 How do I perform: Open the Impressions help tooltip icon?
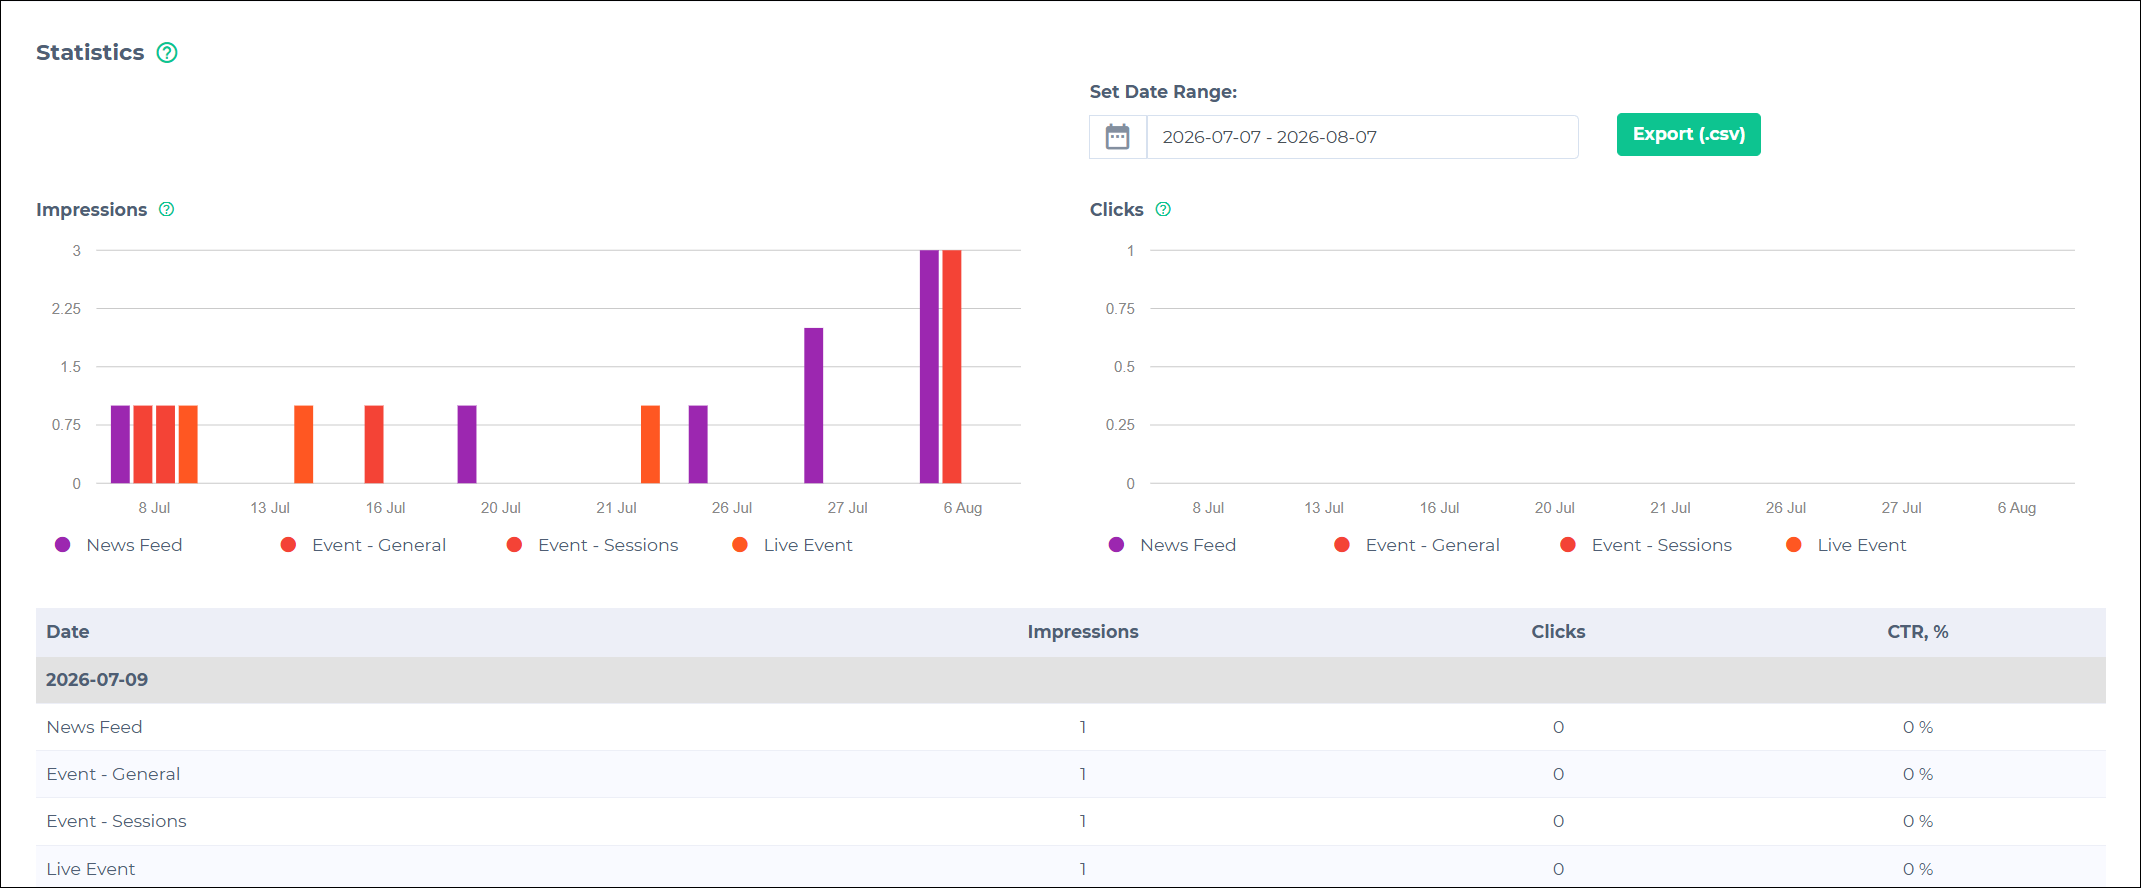coord(167,209)
